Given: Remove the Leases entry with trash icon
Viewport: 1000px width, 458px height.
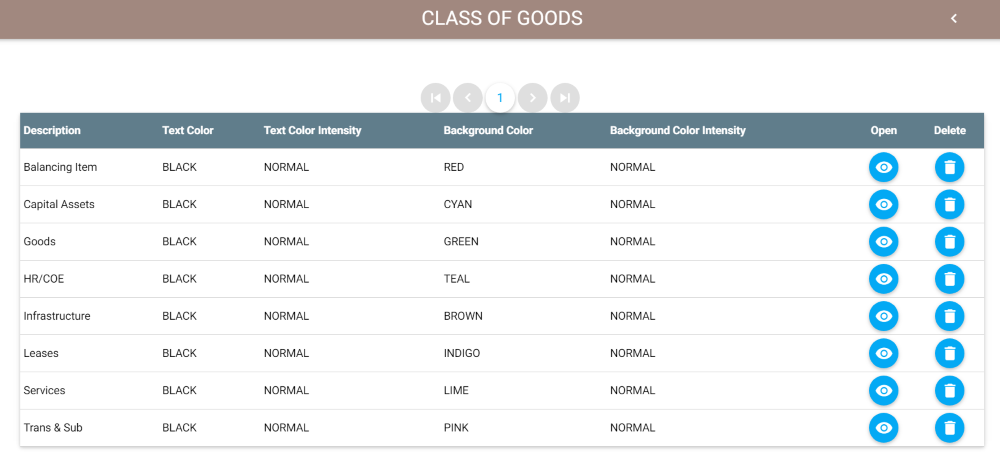Looking at the screenshot, I should point(949,353).
